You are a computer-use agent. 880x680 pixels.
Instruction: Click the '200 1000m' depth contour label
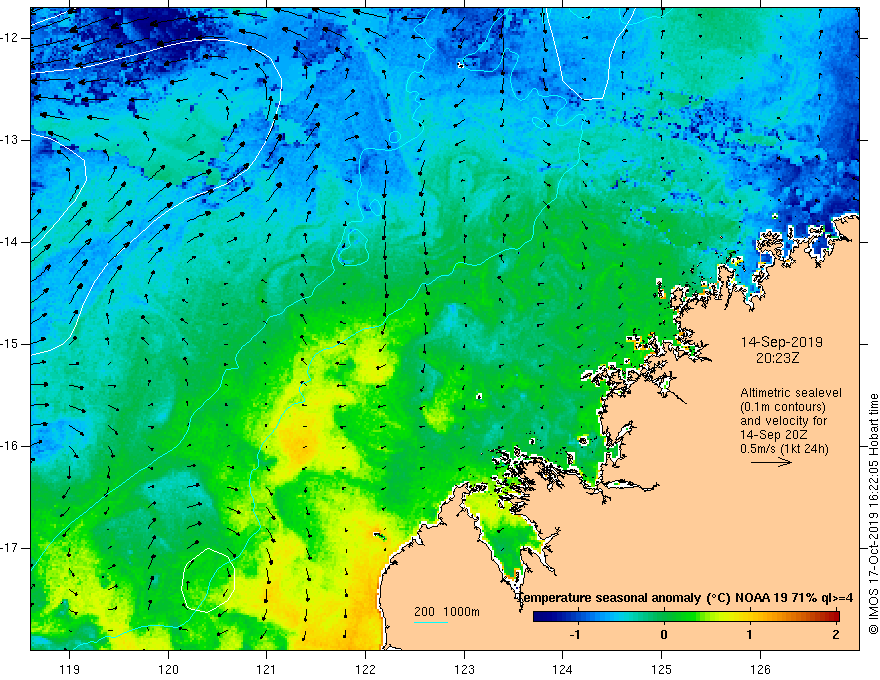pyautogui.click(x=447, y=612)
